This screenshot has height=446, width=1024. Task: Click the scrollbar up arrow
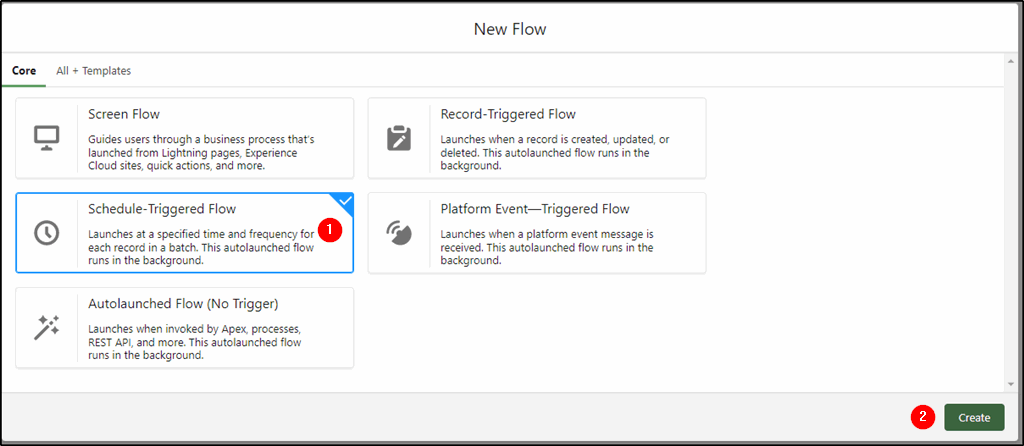coord(1012,61)
